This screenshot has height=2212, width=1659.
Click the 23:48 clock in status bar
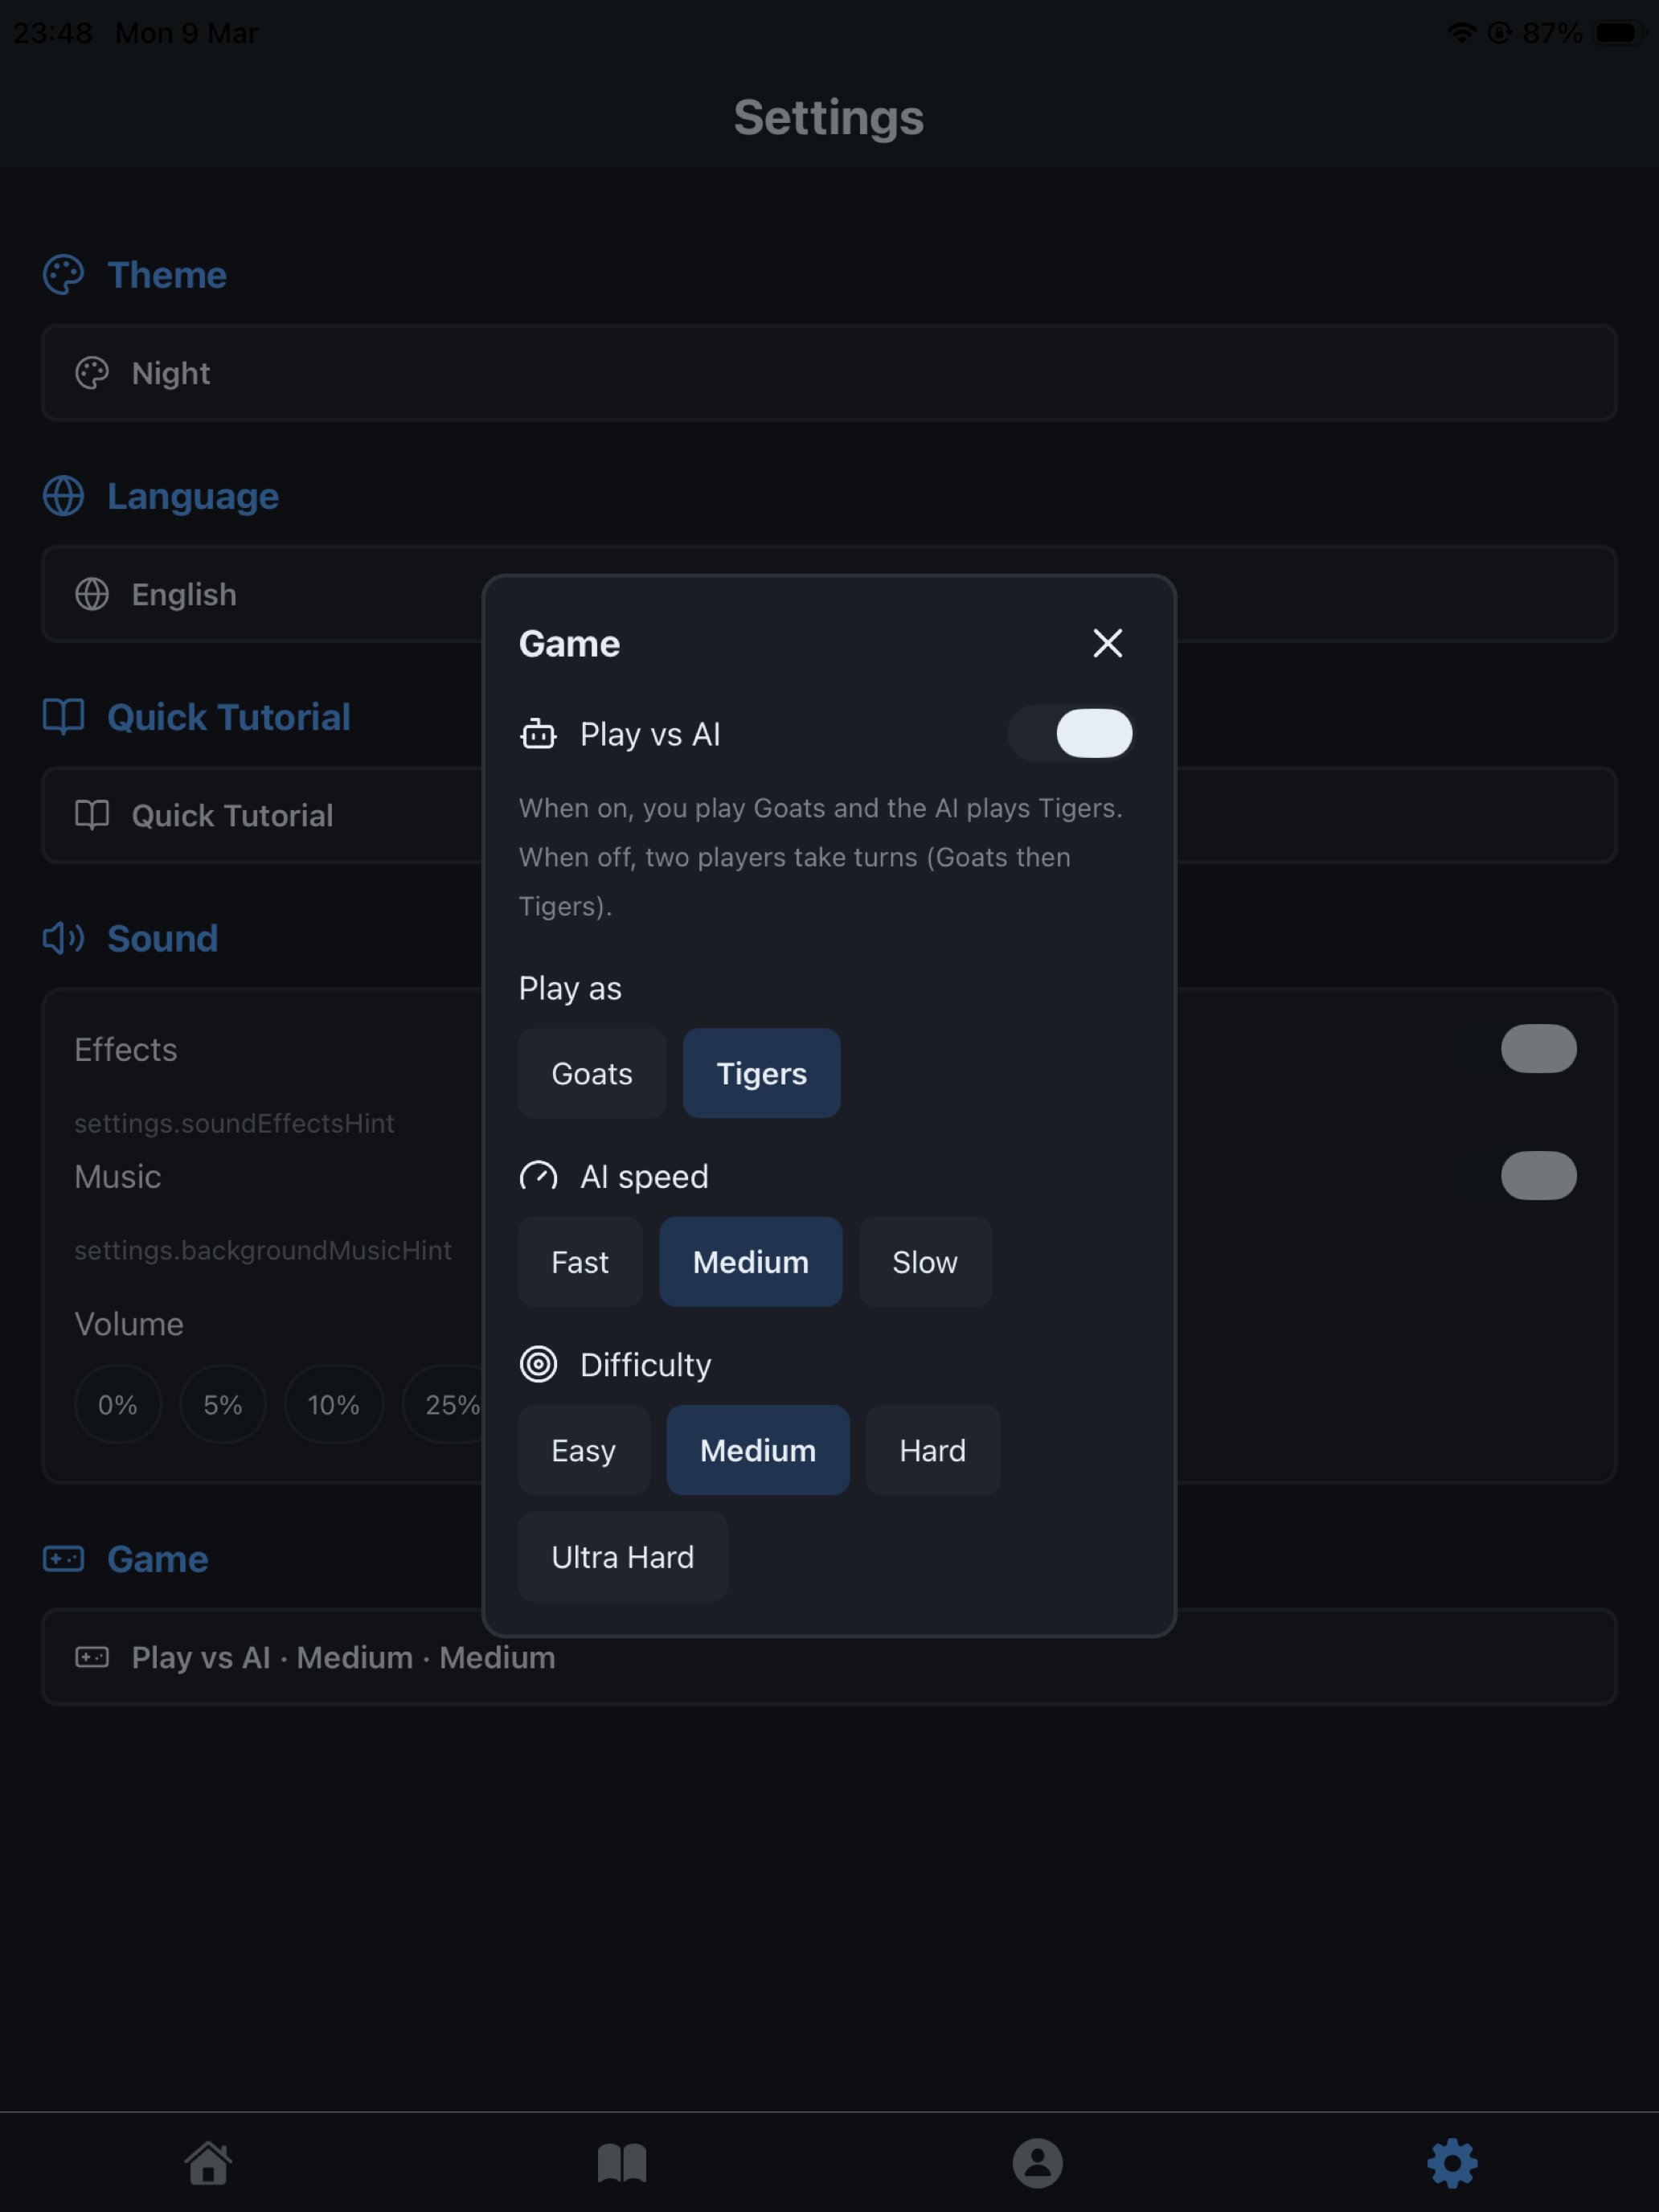tap(53, 33)
